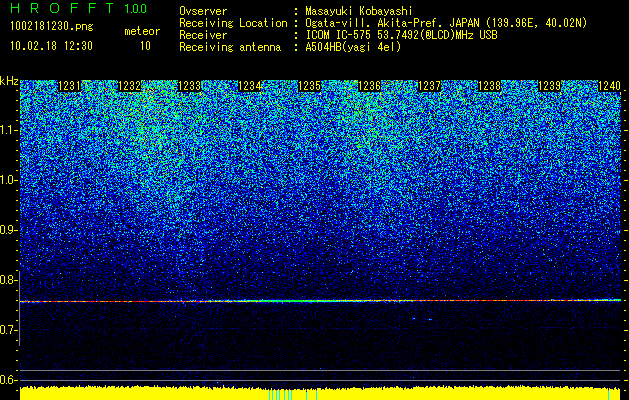
Task: Click the kHz axis unit label
Action: tap(9, 81)
